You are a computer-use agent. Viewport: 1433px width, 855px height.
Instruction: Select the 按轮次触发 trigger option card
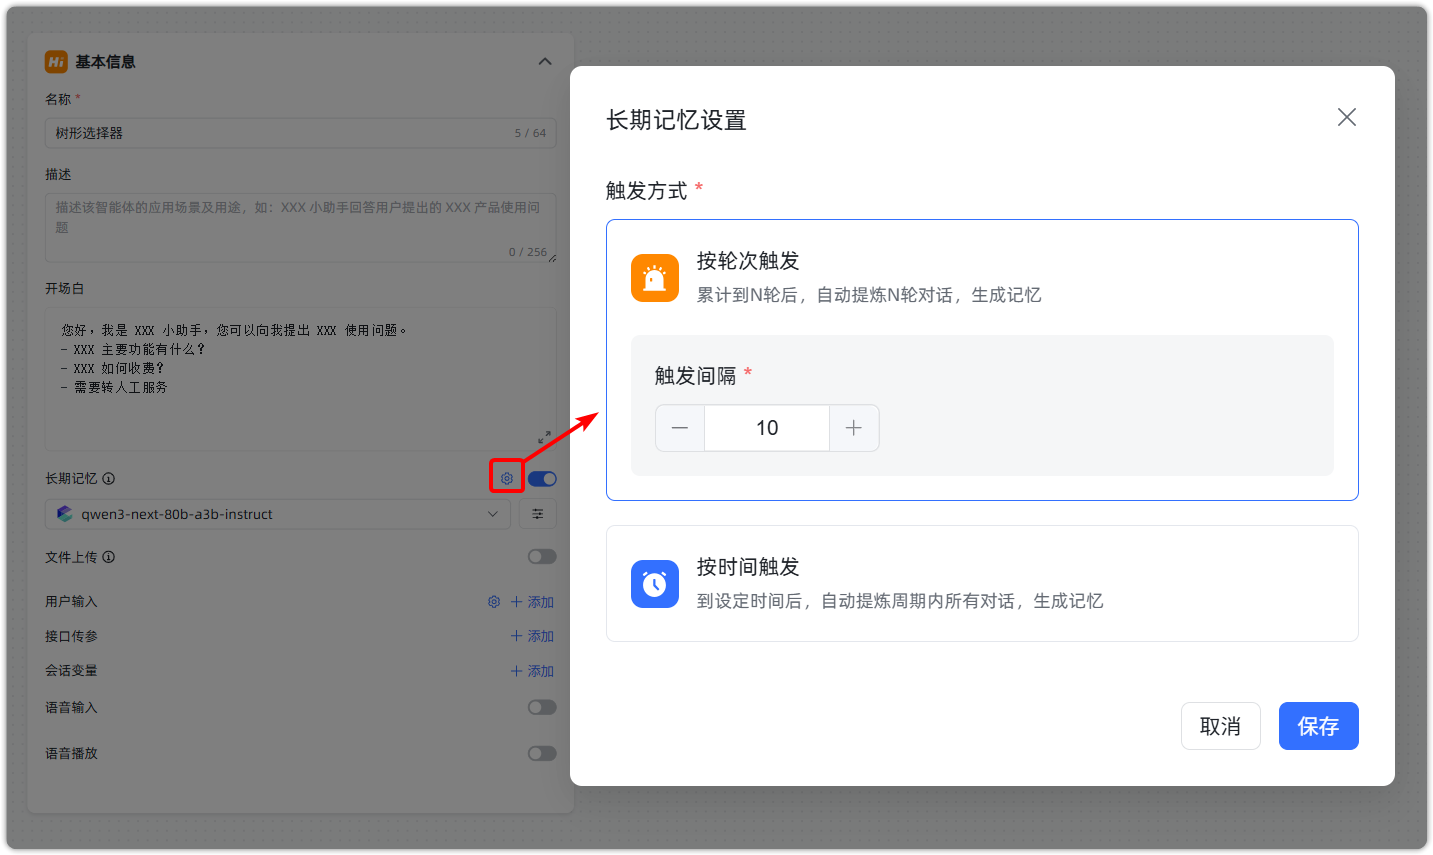(982, 360)
